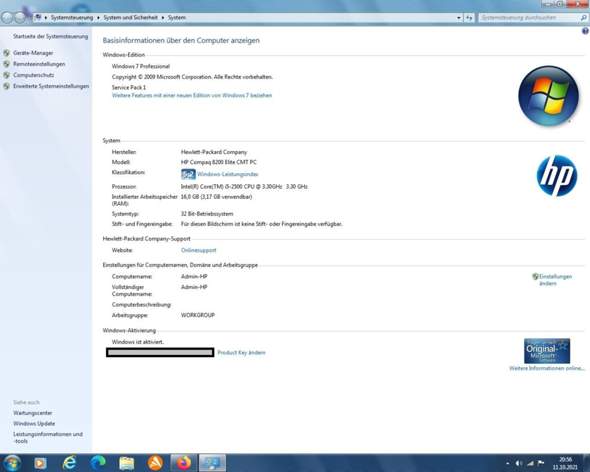Open Leistungsinformationen und -tools

(x=48, y=437)
